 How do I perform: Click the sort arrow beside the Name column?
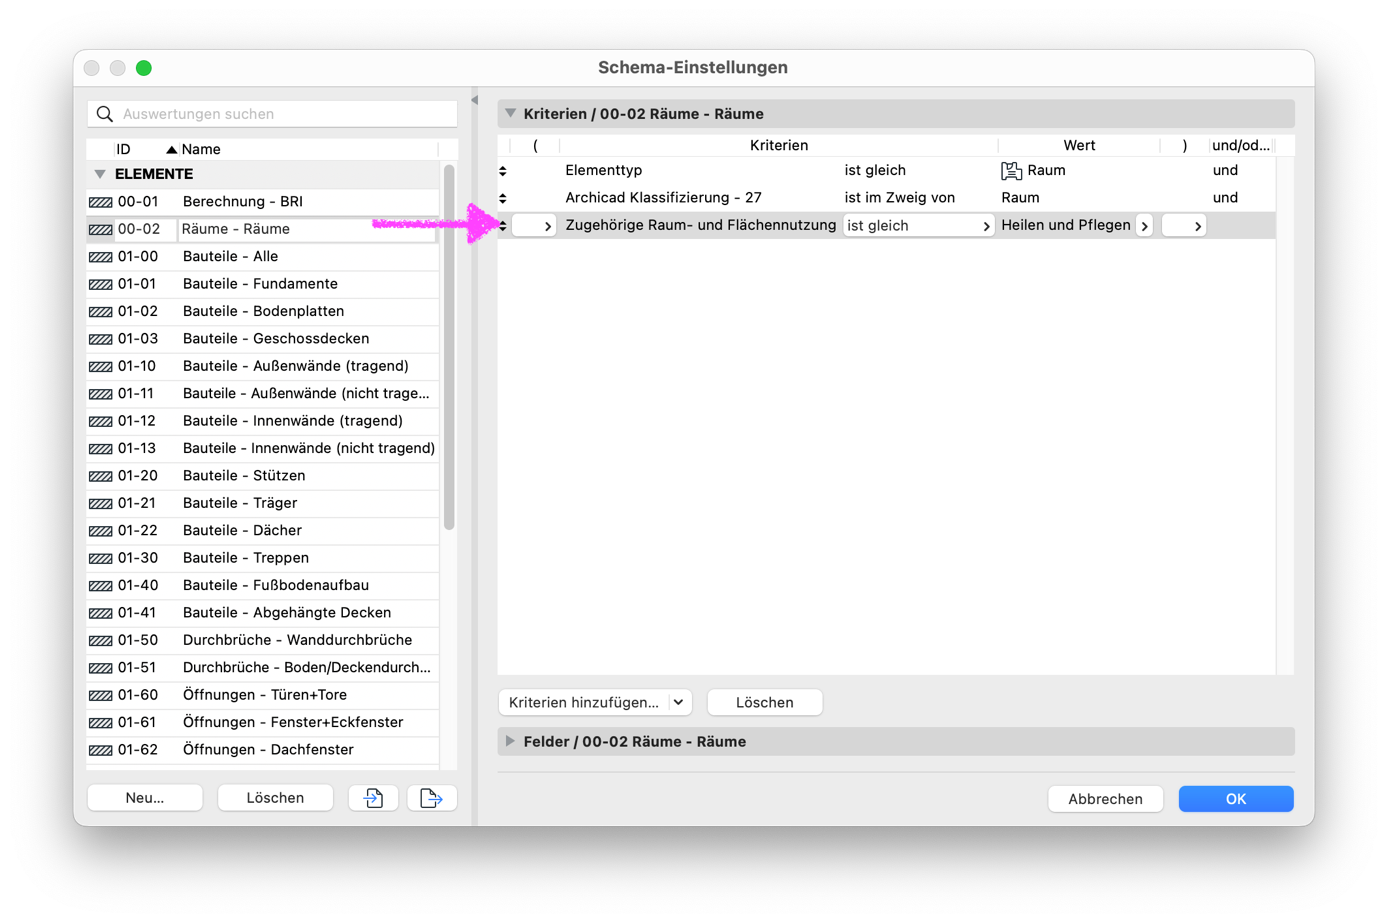click(171, 150)
